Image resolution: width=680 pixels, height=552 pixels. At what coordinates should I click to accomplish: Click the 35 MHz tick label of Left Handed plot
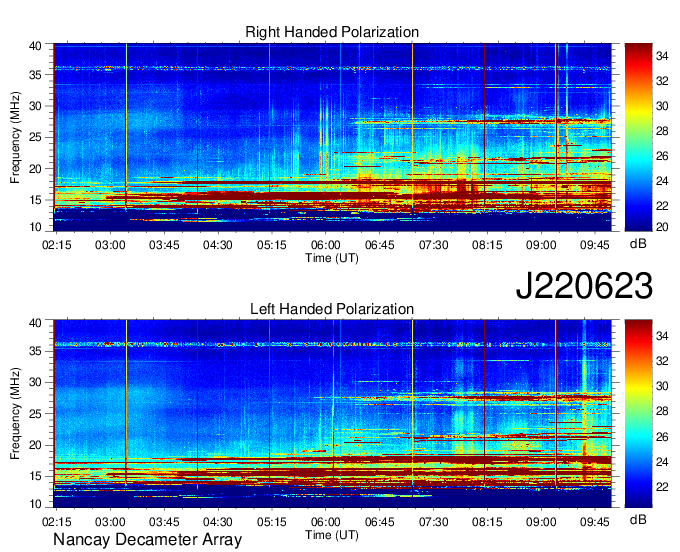(36, 351)
